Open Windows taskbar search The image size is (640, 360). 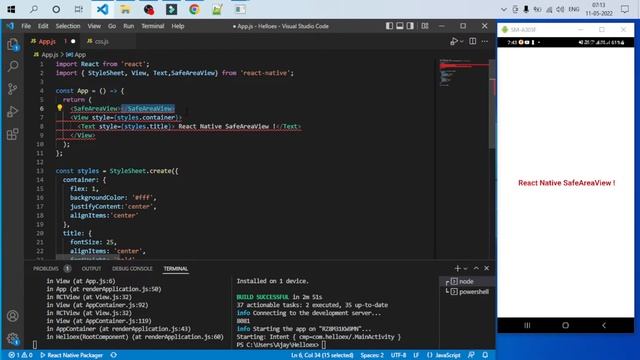[33, 9]
